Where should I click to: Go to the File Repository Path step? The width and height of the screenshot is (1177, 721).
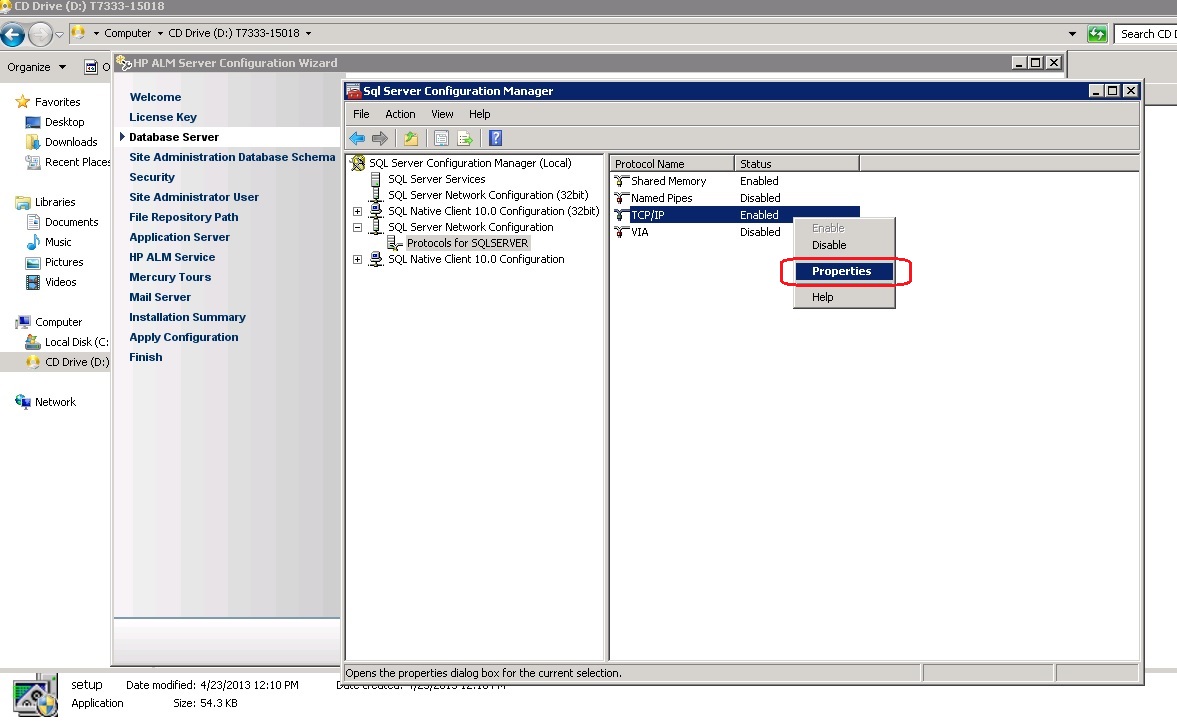point(184,217)
